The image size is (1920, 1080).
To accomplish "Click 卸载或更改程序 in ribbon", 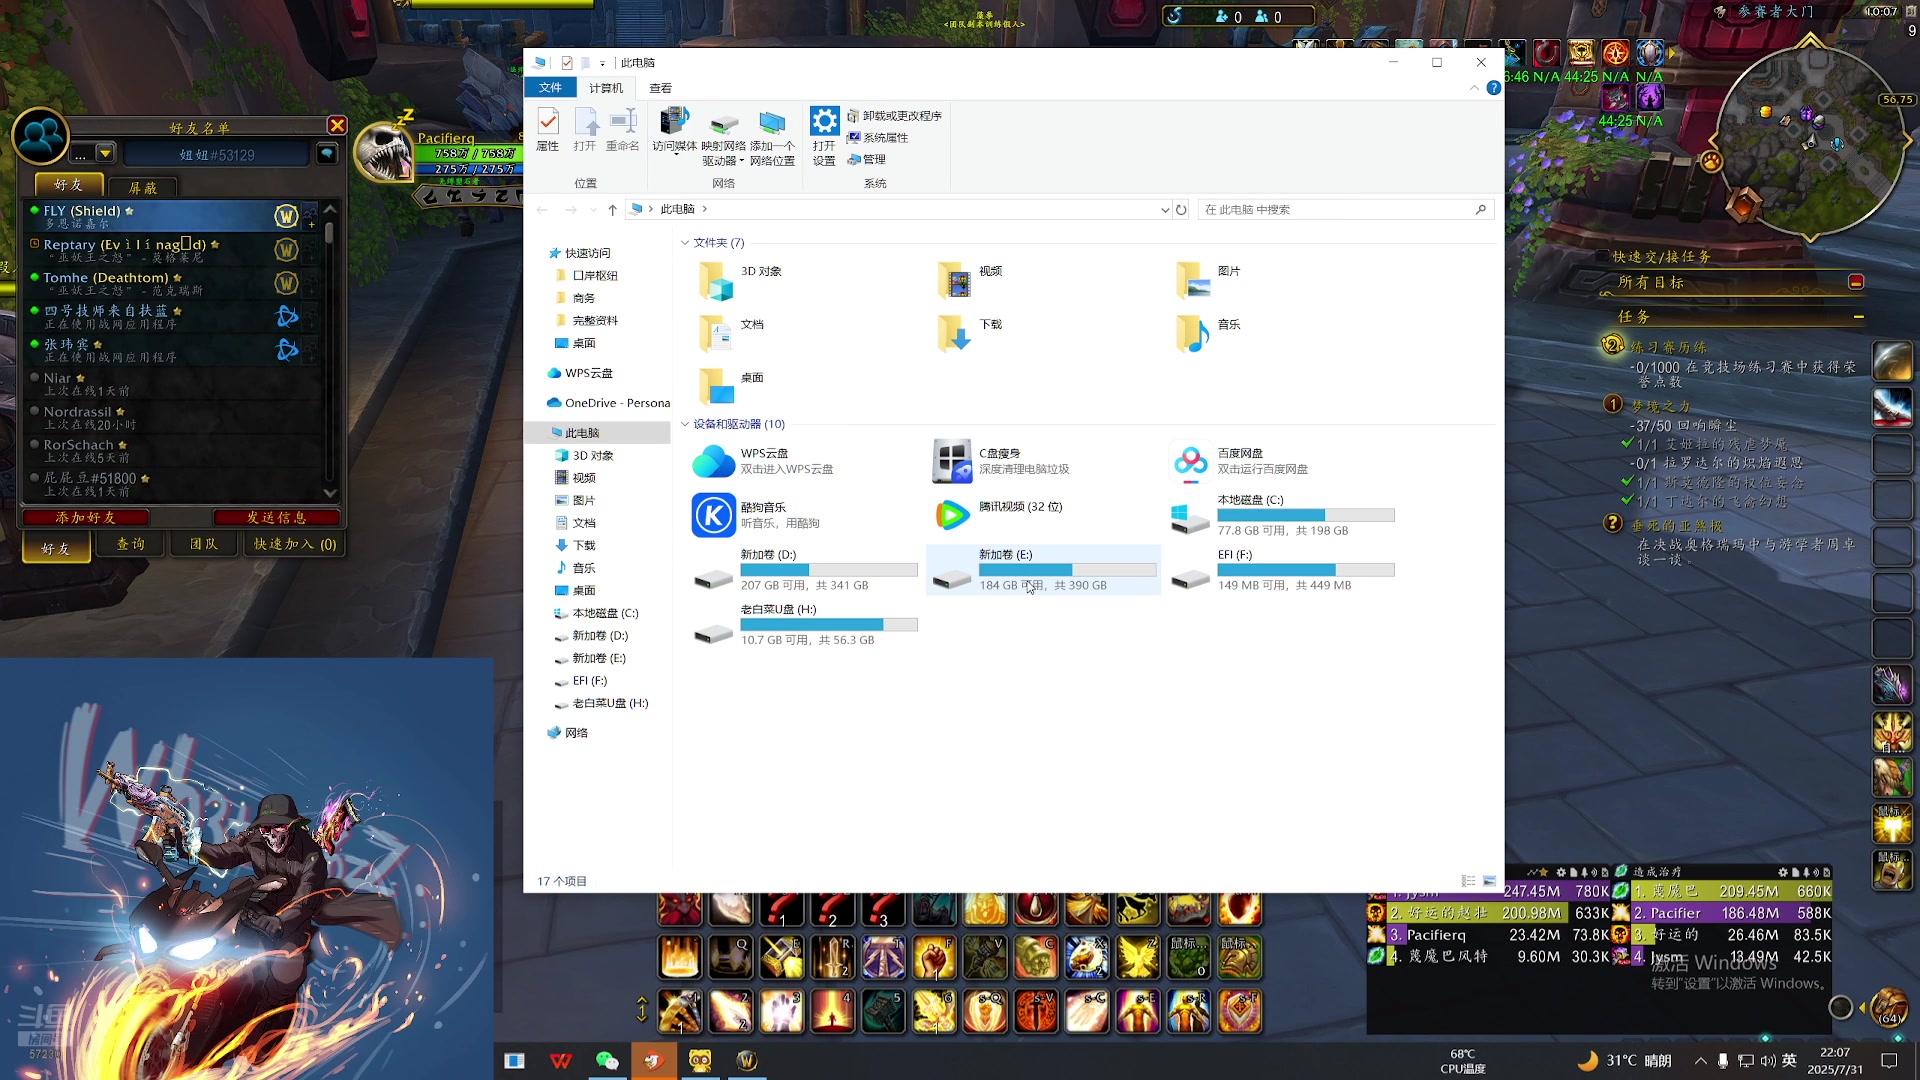I will (895, 116).
